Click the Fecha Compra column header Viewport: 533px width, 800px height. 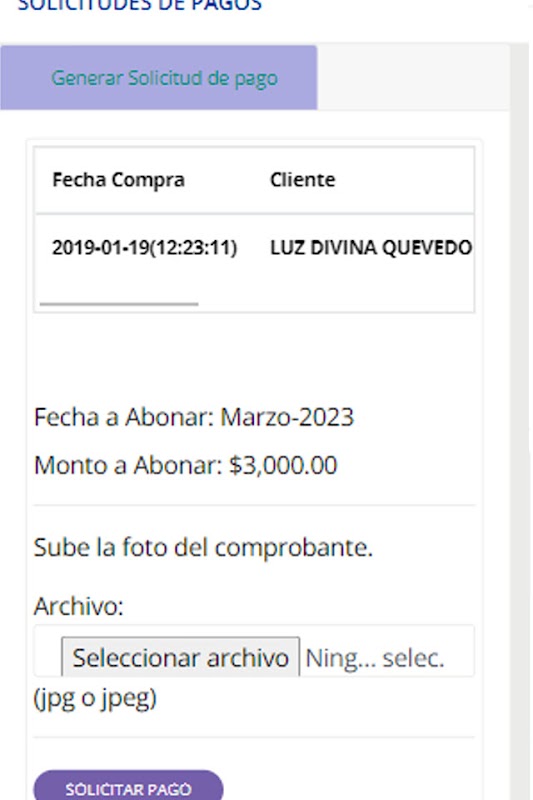pyautogui.click(x=118, y=180)
